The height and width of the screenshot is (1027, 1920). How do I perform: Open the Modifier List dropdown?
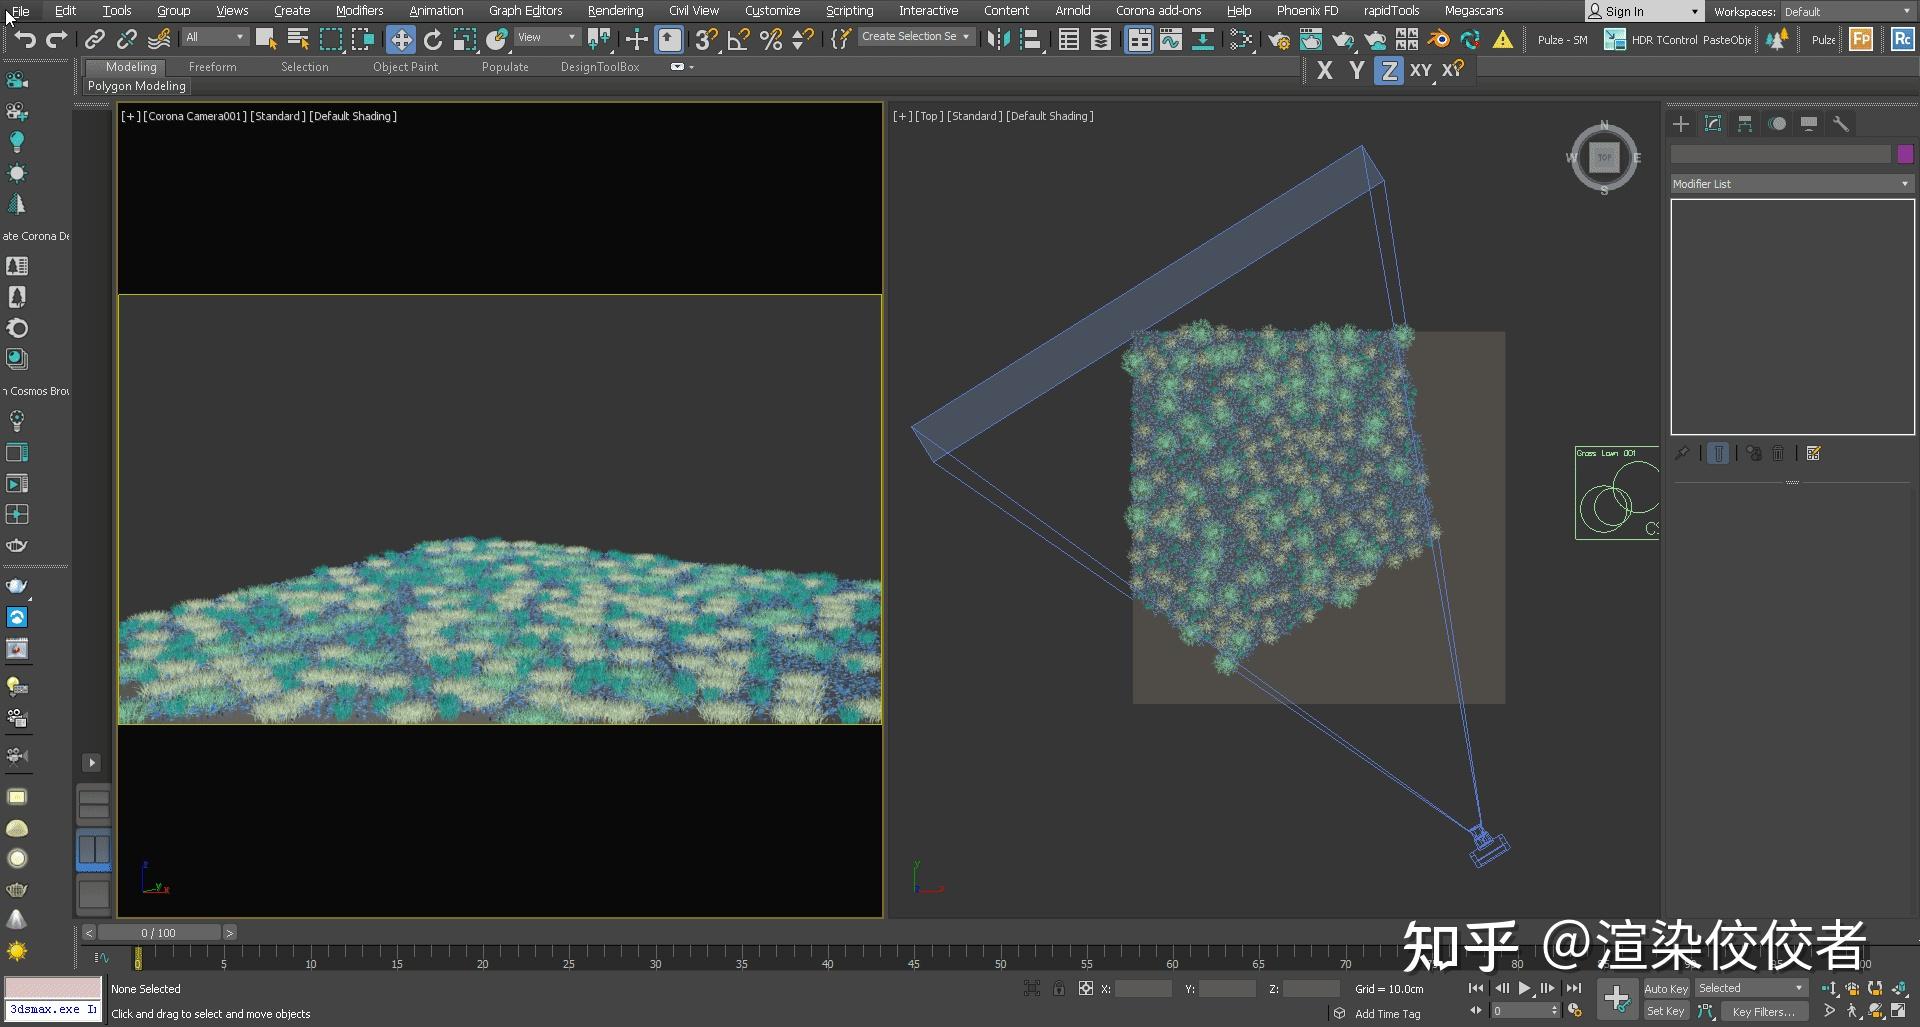[x=1790, y=184]
